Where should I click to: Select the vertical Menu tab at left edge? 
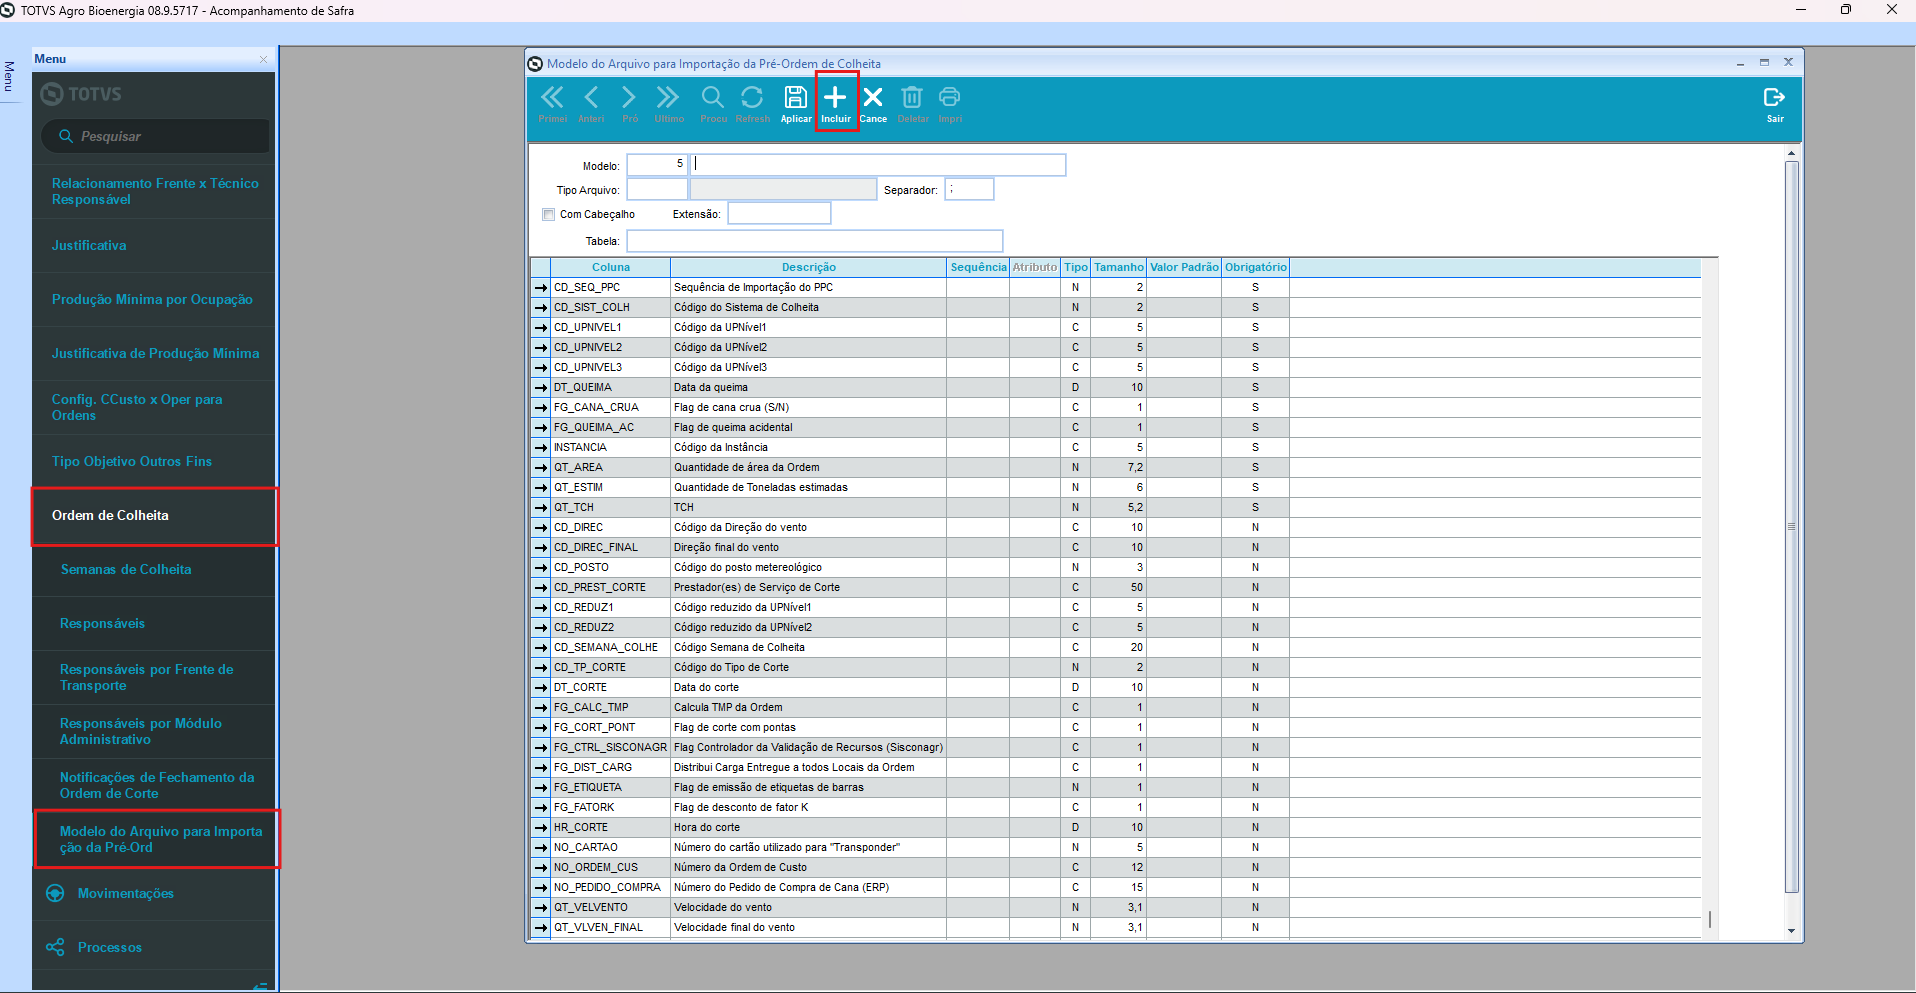tap(9, 76)
